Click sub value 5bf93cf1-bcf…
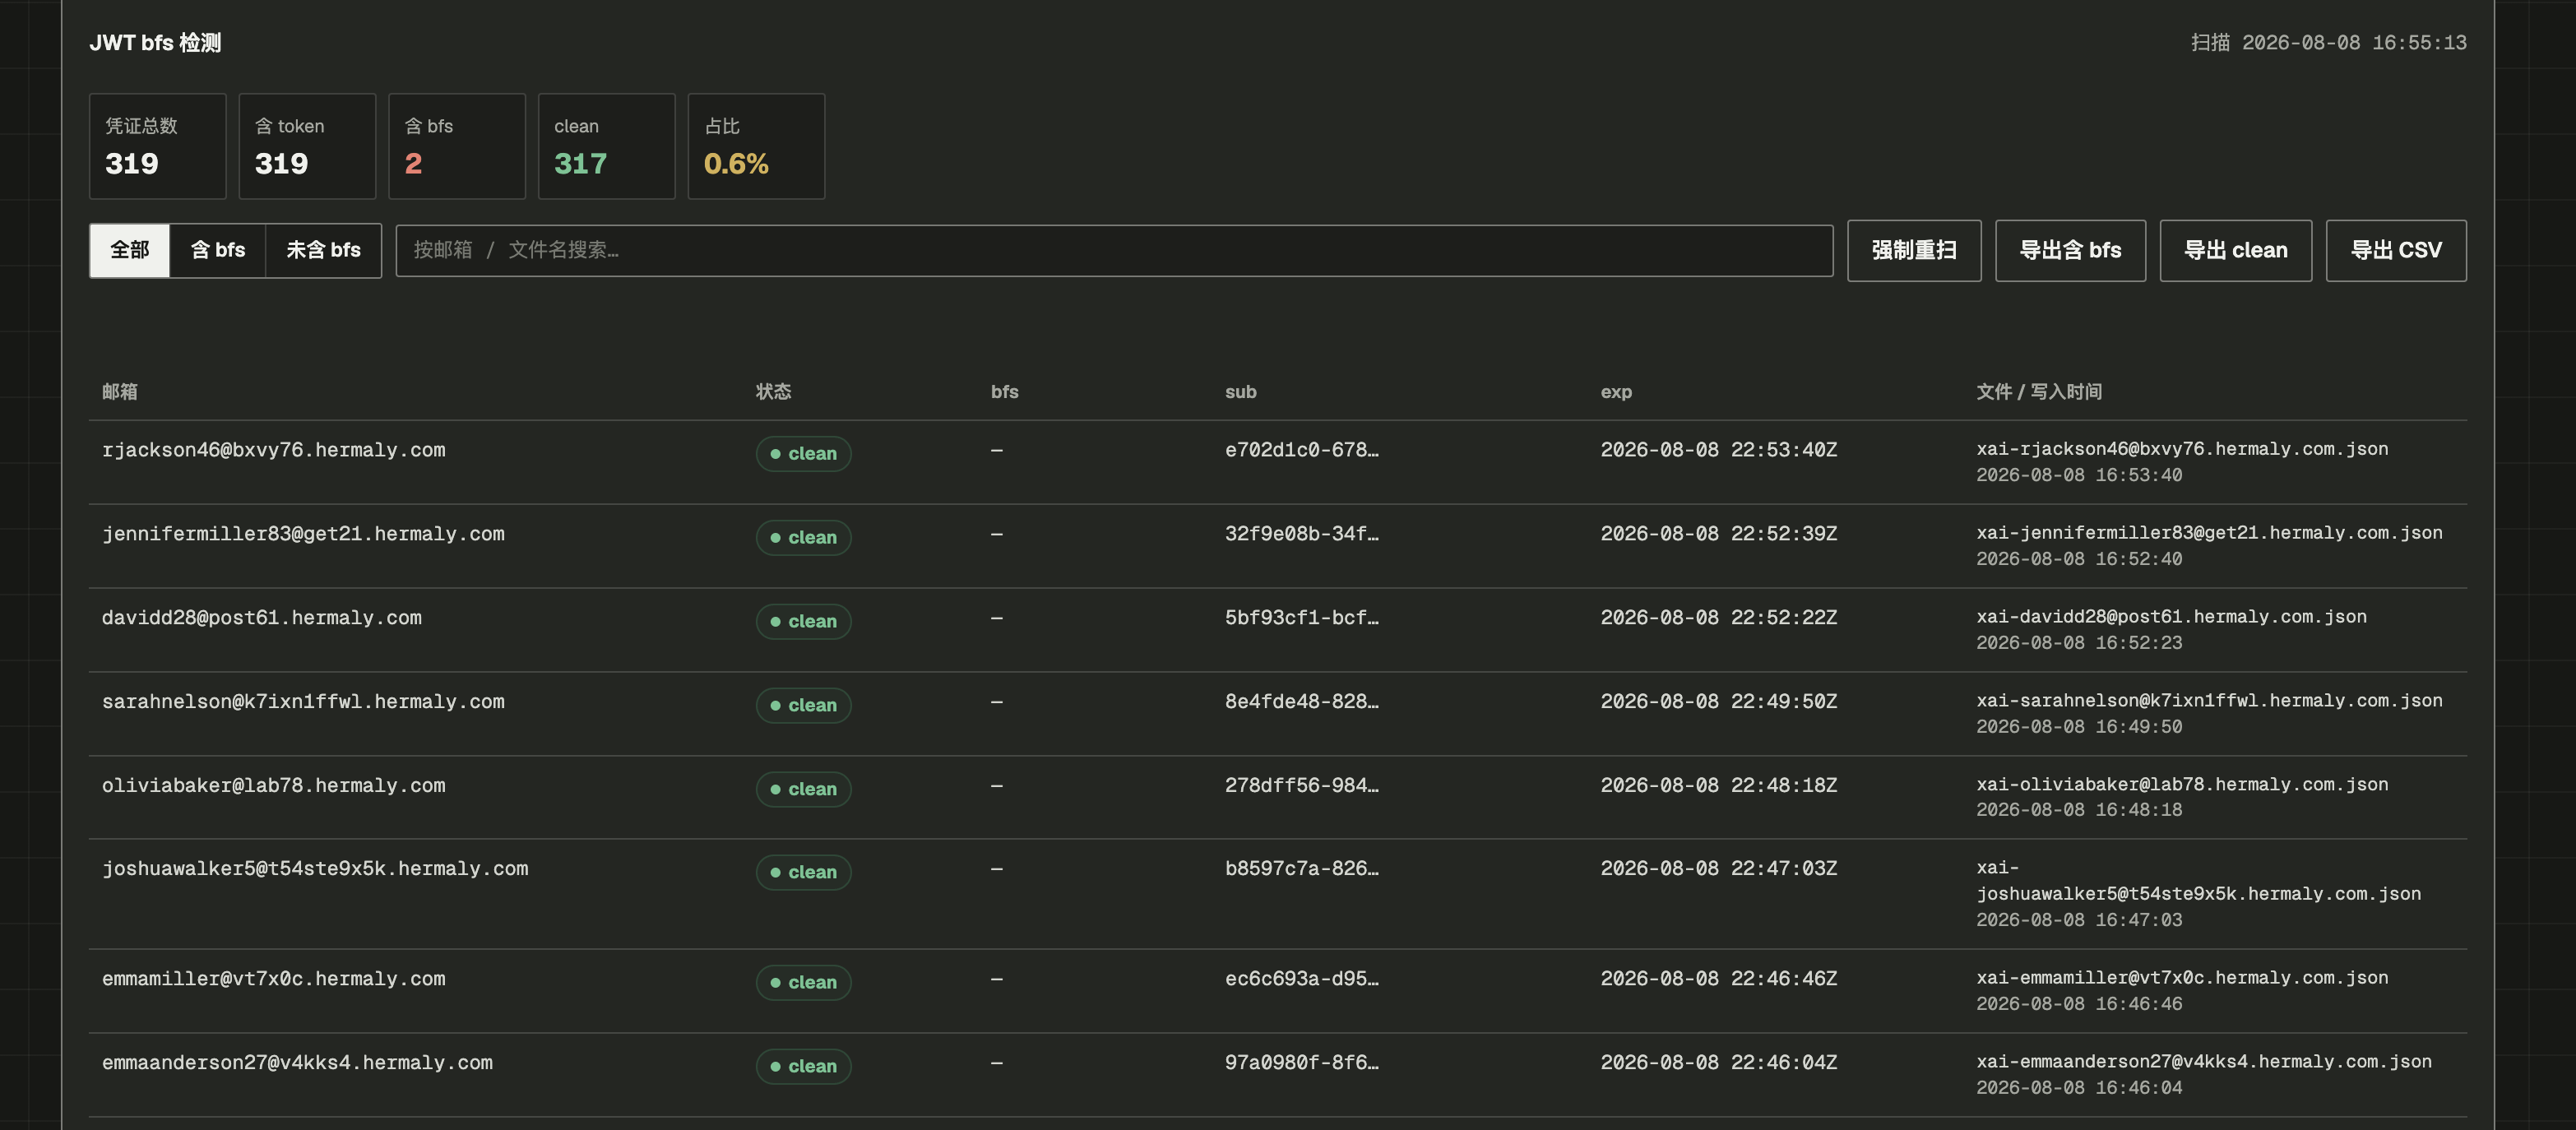 click(x=1301, y=618)
